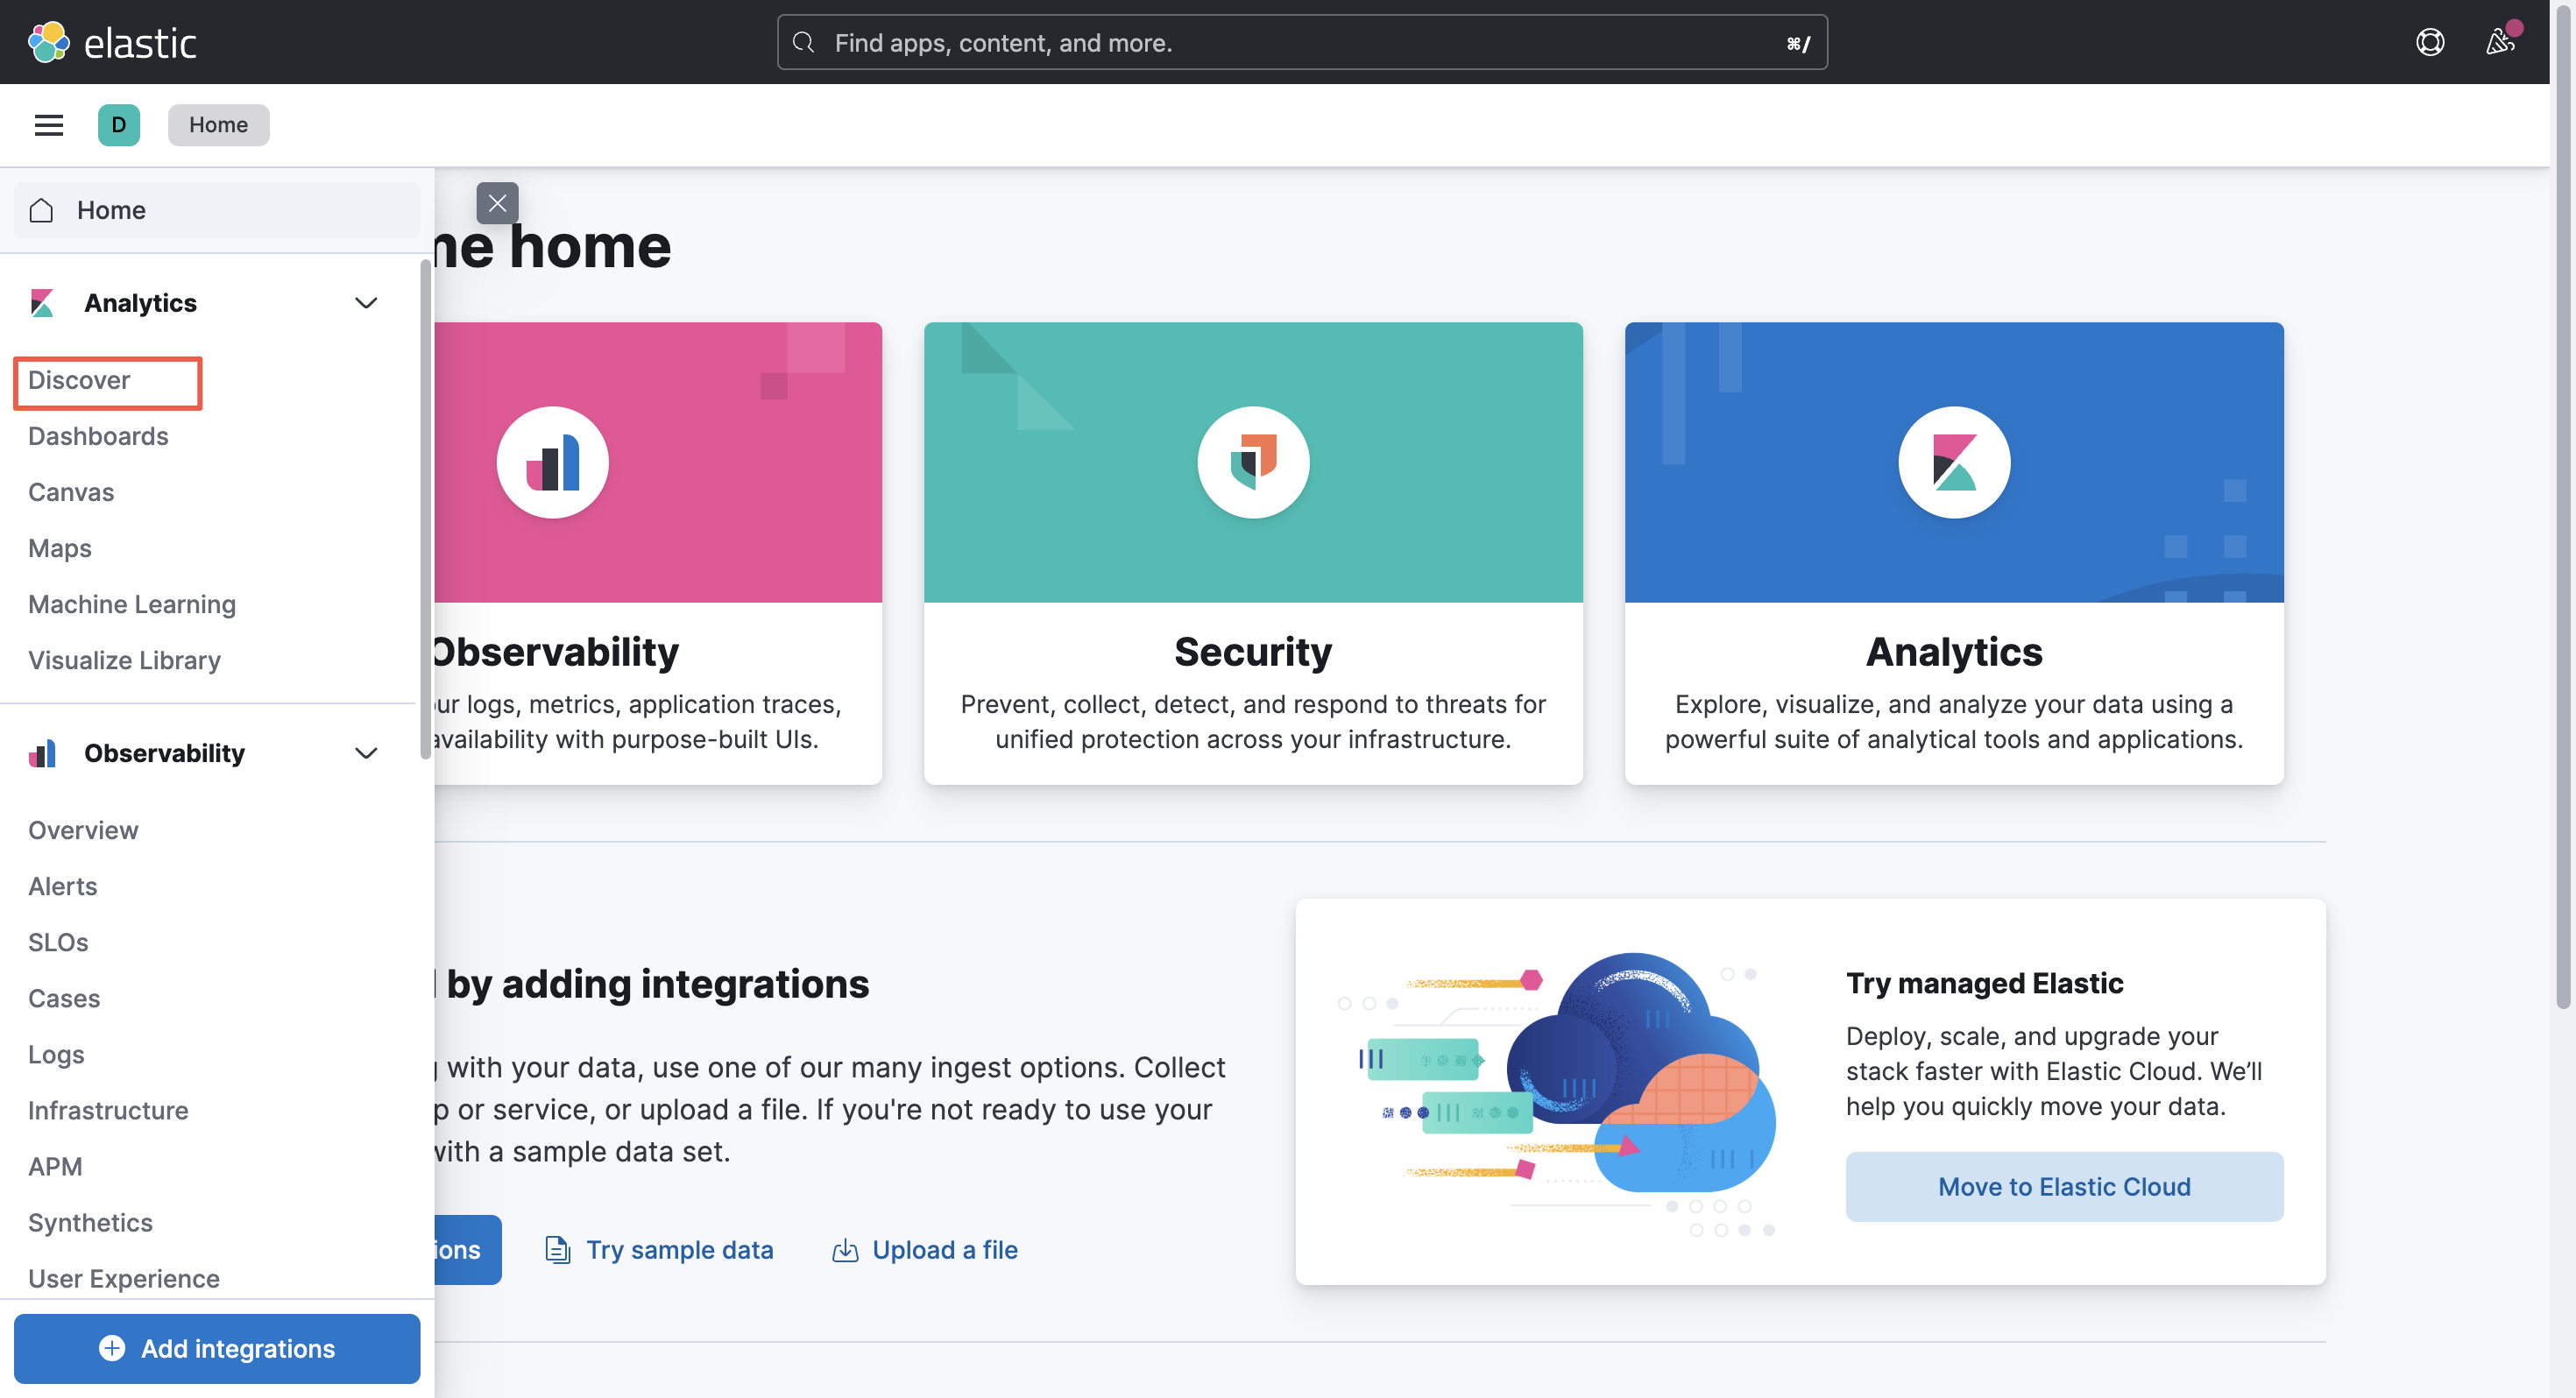
Task: Go to Synthetics
Action: 90,1222
